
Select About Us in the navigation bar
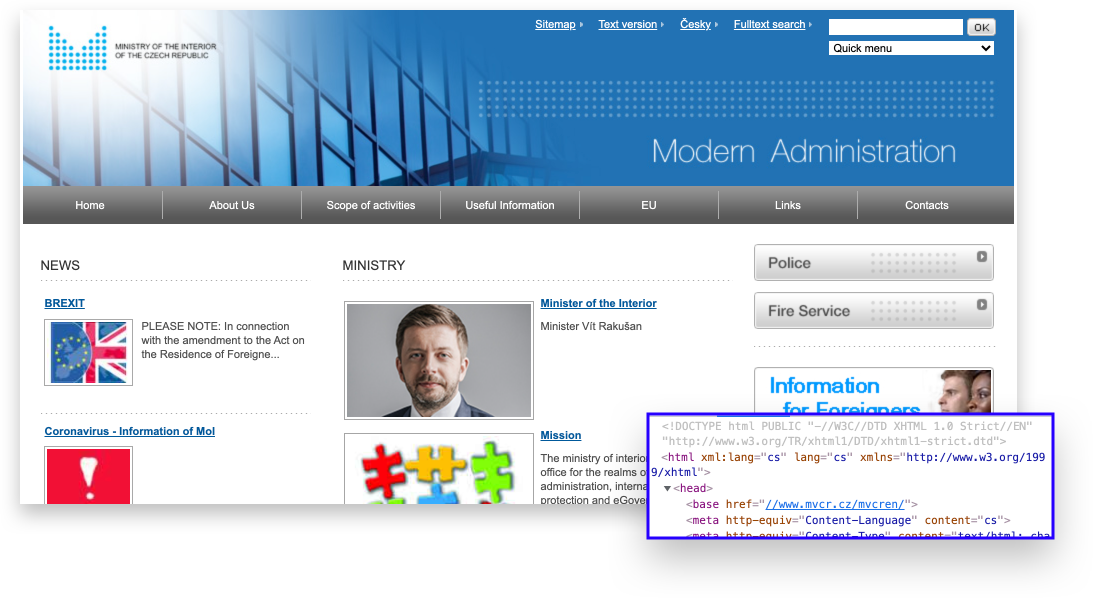pos(232,205)
